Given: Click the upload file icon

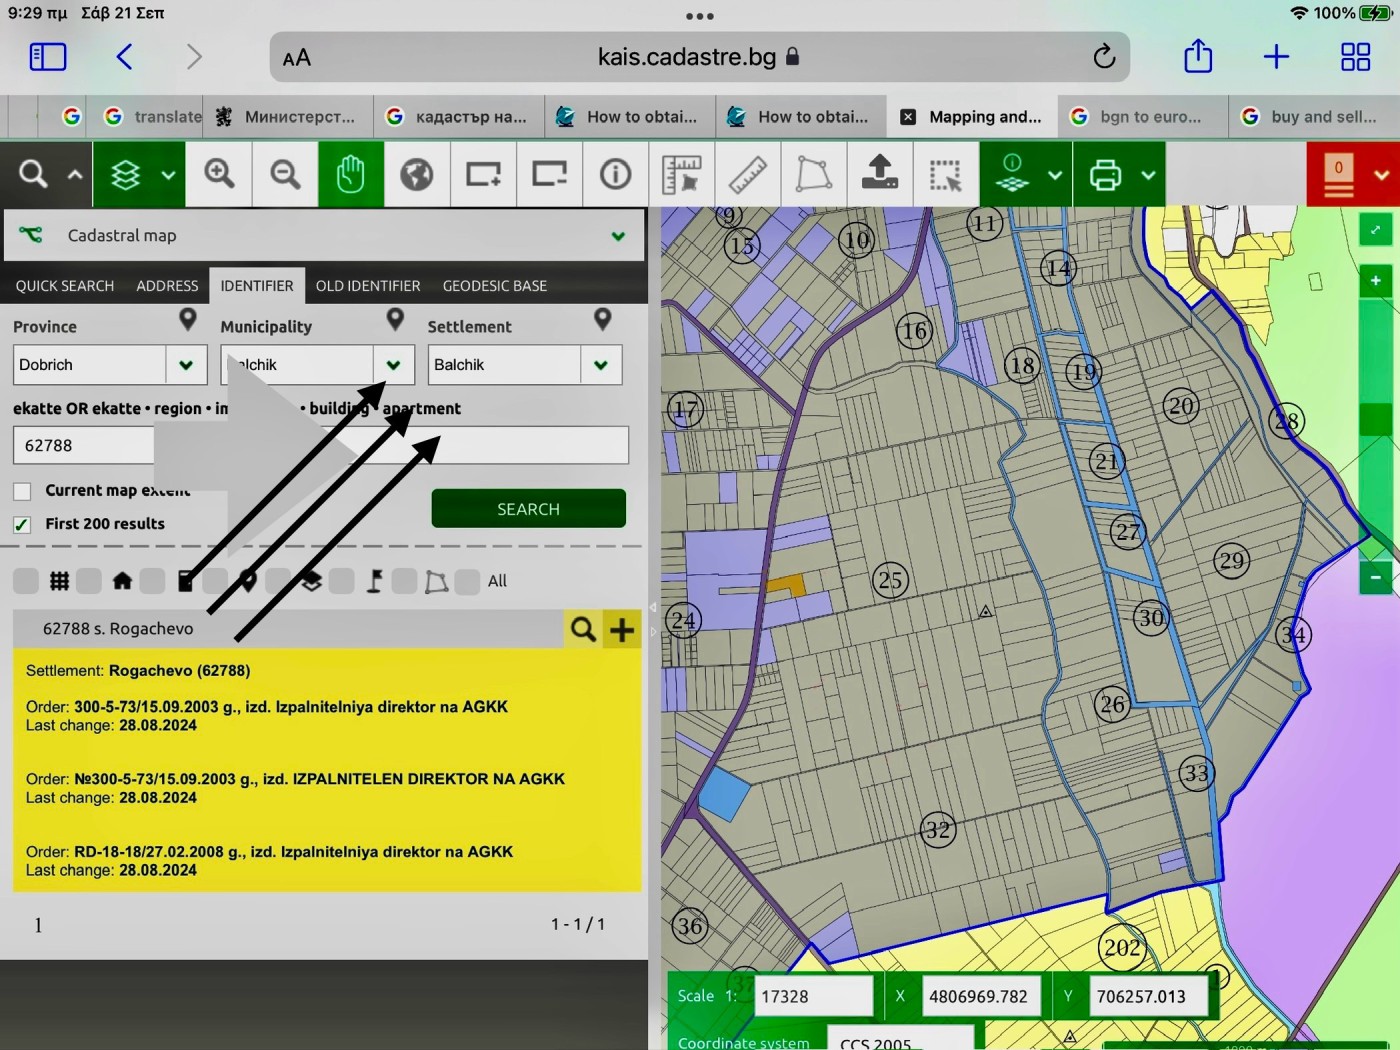Looking at the screenshot, I should 879,175.
